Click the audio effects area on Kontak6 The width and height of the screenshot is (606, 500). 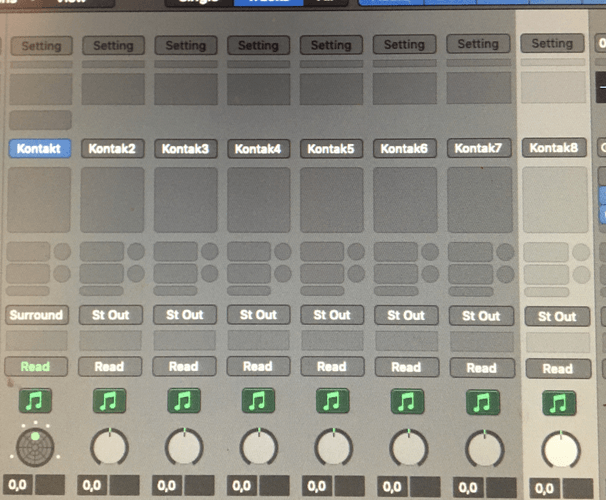pyautogui.click(x=405, y=200)
